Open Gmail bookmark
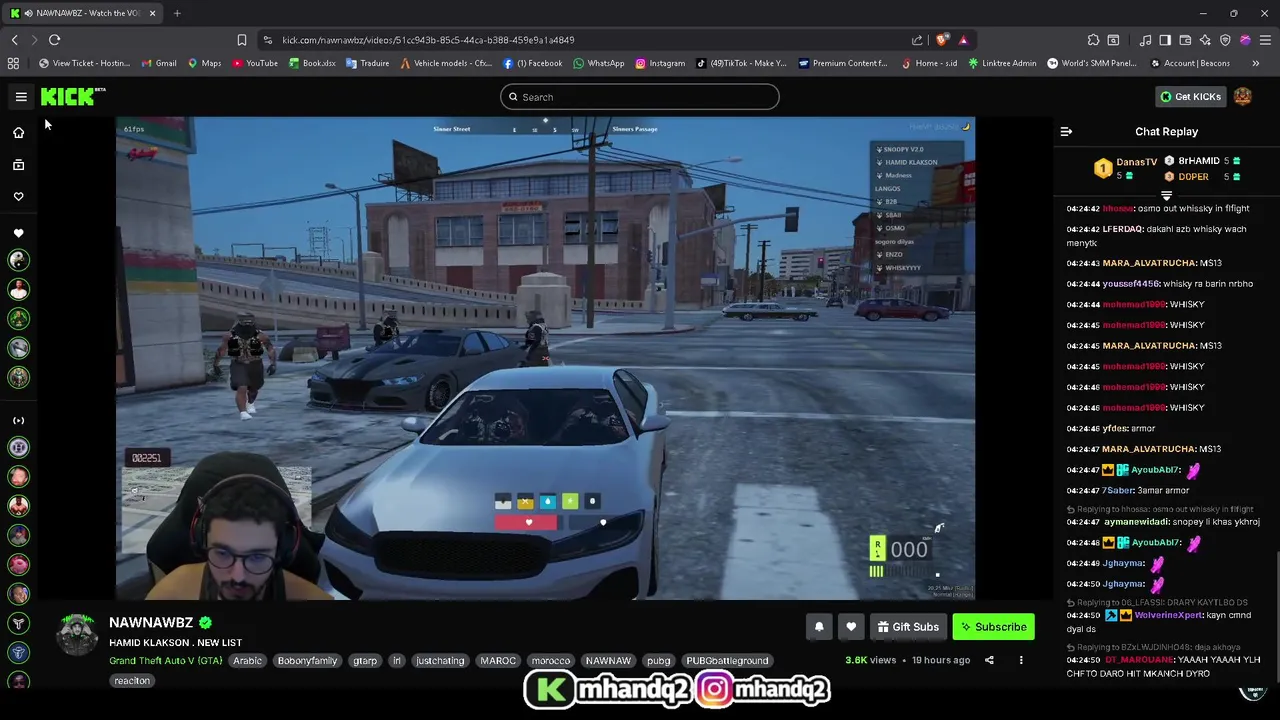Image resolution: width=1280 pixels, height=720 pixels. 158,63
